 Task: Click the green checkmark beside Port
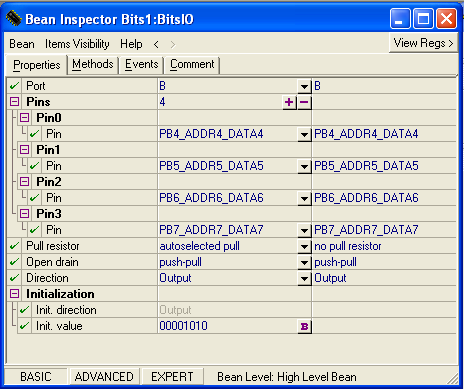click(x=14, y=86)
